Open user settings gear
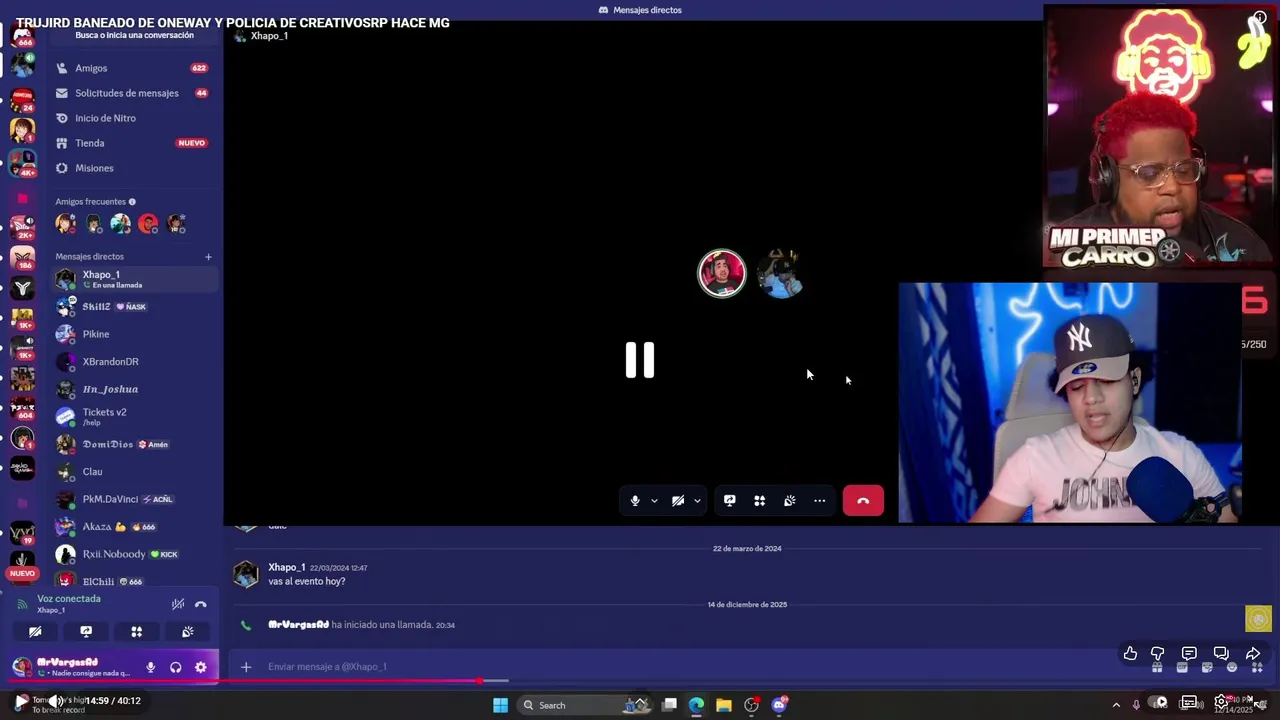 (x=201, y=667)
